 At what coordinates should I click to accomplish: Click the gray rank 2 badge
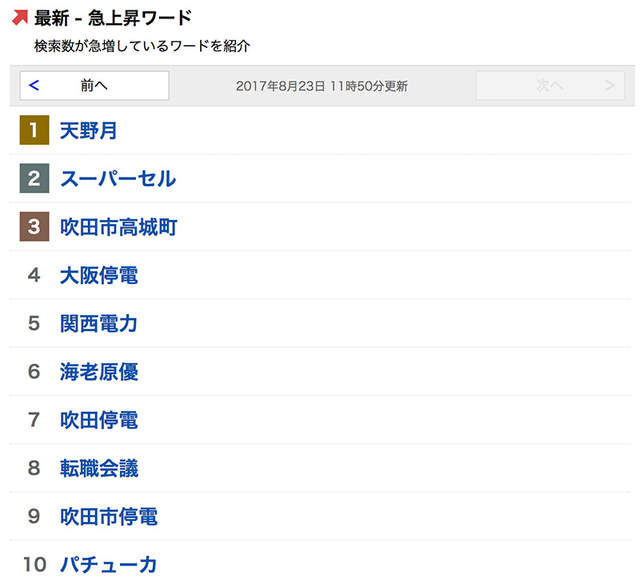pos(34,179)
